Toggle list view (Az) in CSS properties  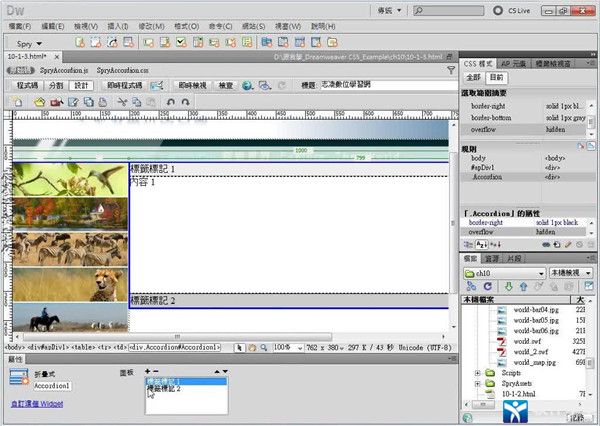pos(481,244)
